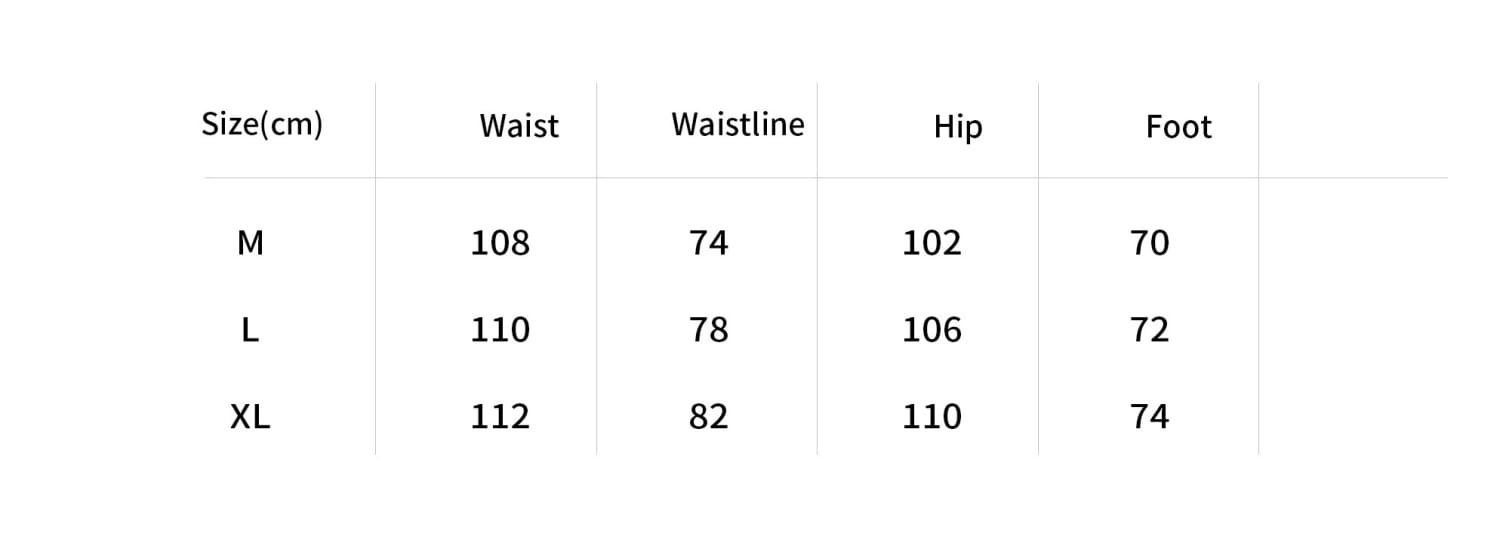1500x537 pixels.
Task: Select the Hip column header
Action: coord(958,127)
